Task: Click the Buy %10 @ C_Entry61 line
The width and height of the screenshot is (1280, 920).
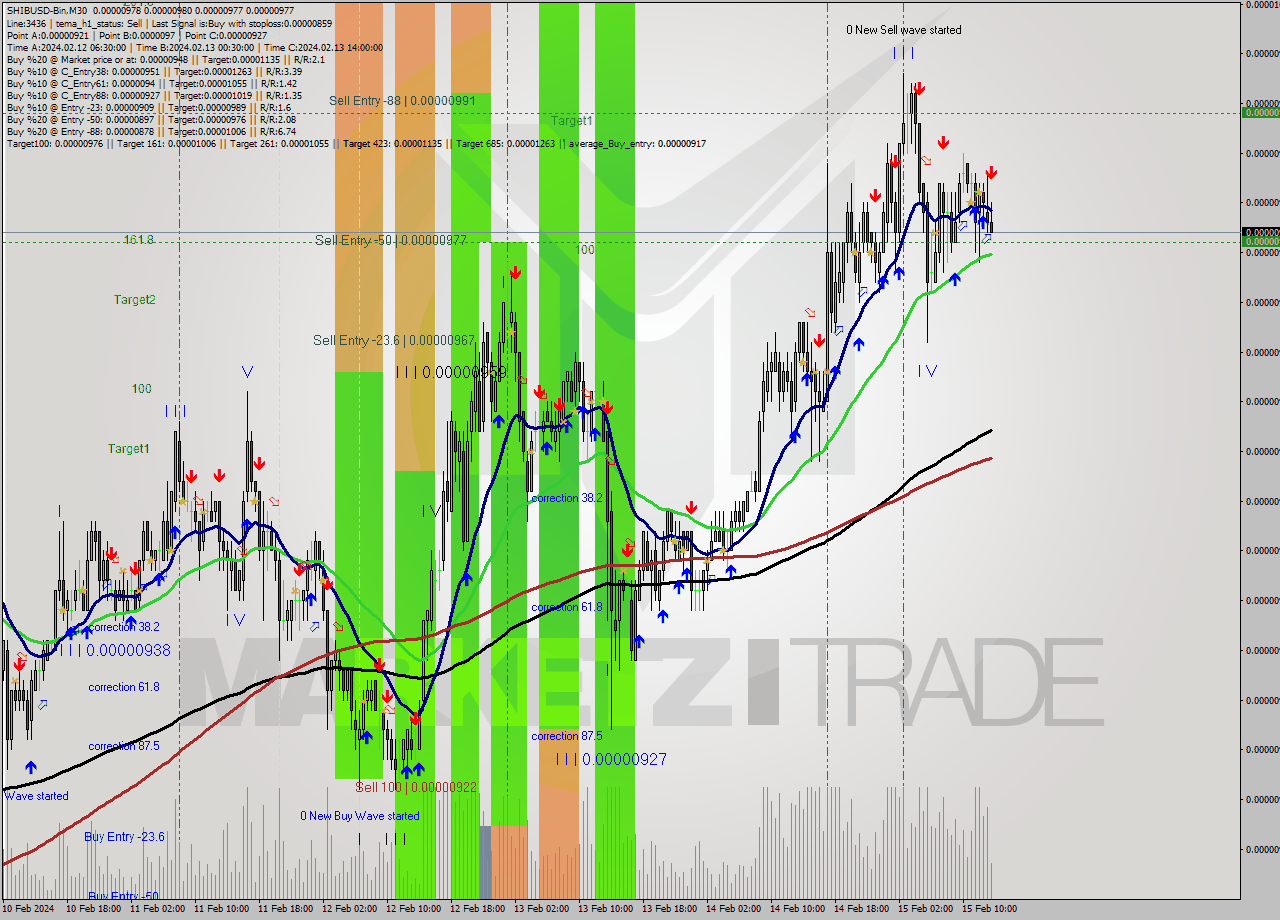Action: point(151,83)
